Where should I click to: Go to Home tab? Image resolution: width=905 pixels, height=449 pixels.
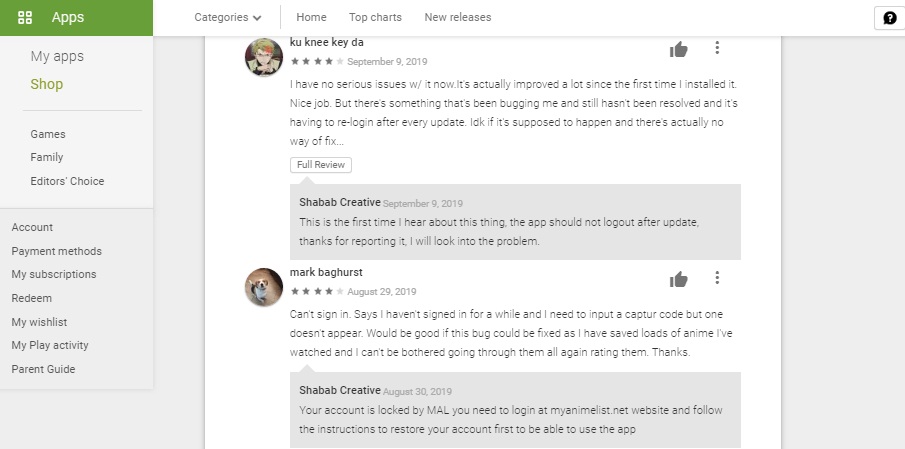coord(311,17)
